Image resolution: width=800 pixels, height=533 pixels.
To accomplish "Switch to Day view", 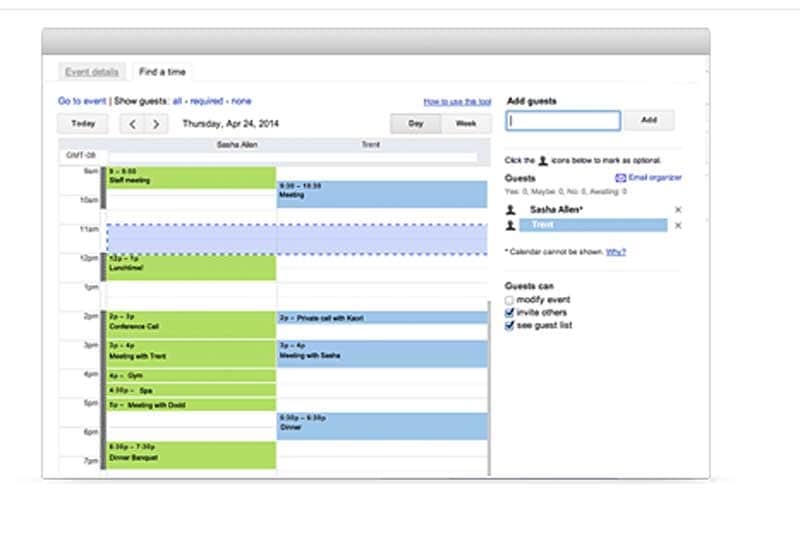I will [415, 124].
